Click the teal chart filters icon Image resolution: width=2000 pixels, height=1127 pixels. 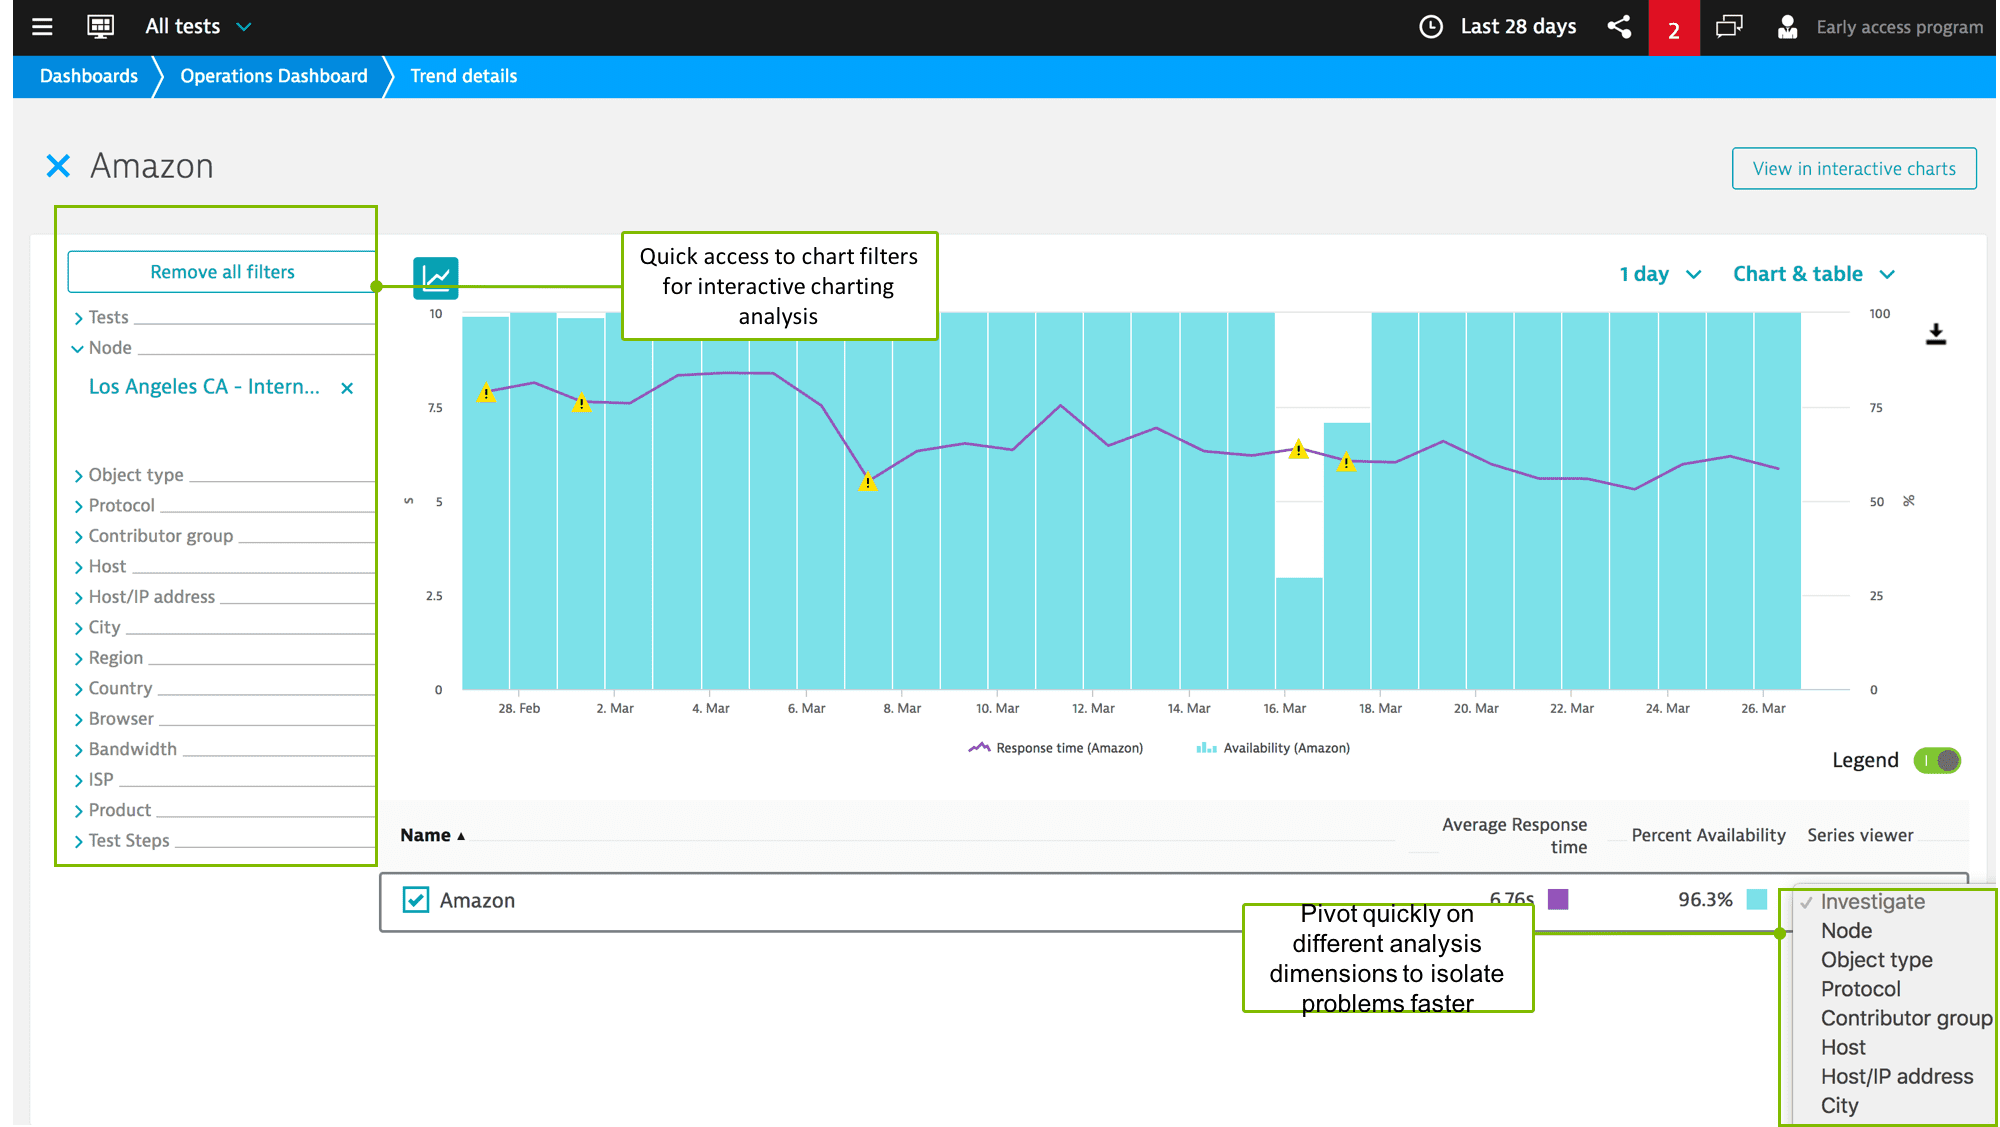435,277
